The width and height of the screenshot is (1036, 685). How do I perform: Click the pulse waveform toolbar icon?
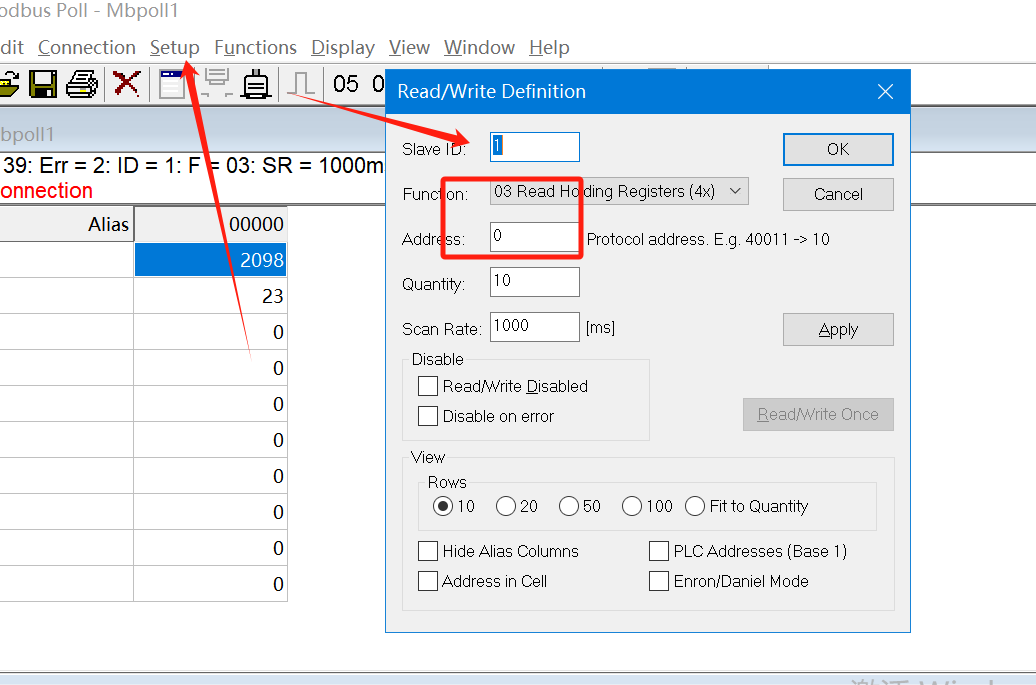pos(301,84)
